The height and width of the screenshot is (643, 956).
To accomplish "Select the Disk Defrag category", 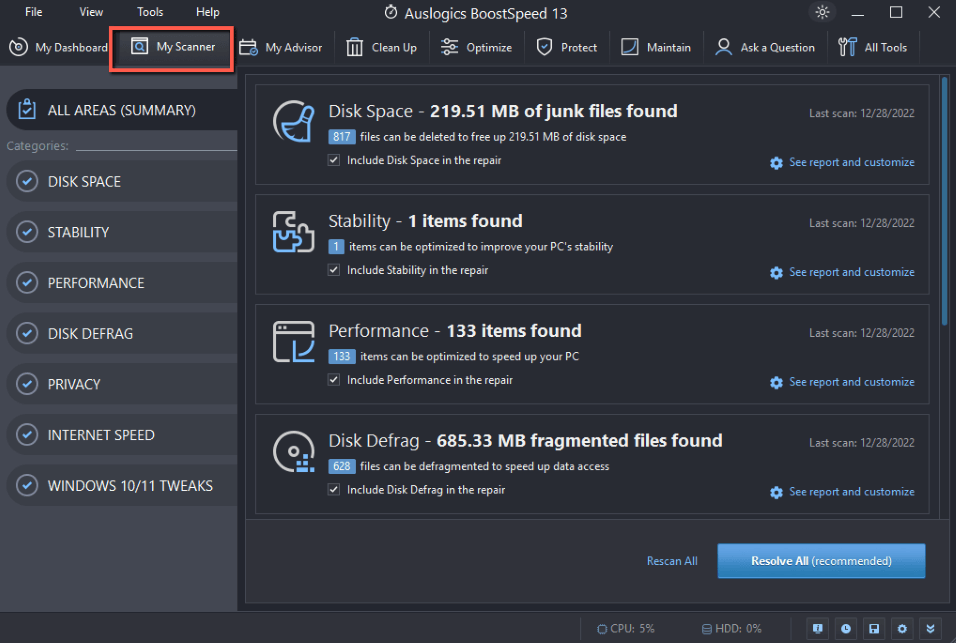I will coord(122,333).
